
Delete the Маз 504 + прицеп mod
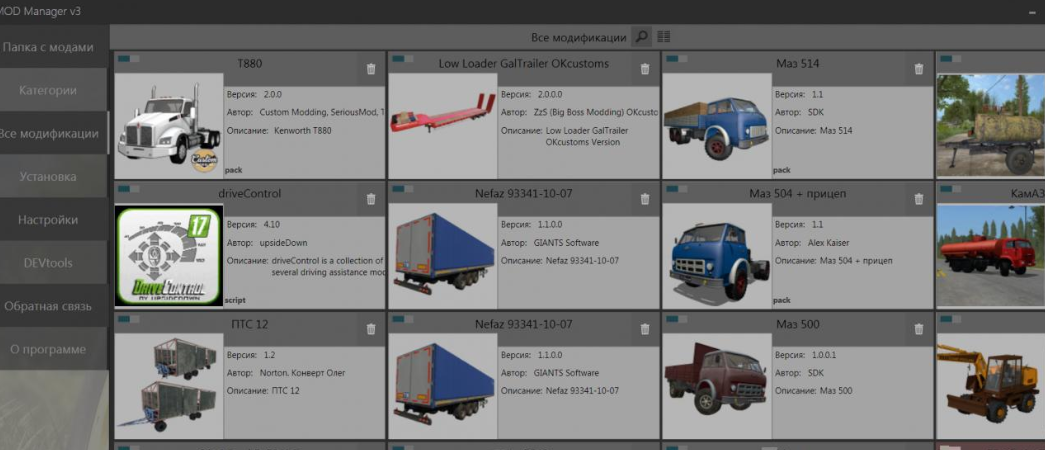(x=919, y=199)
